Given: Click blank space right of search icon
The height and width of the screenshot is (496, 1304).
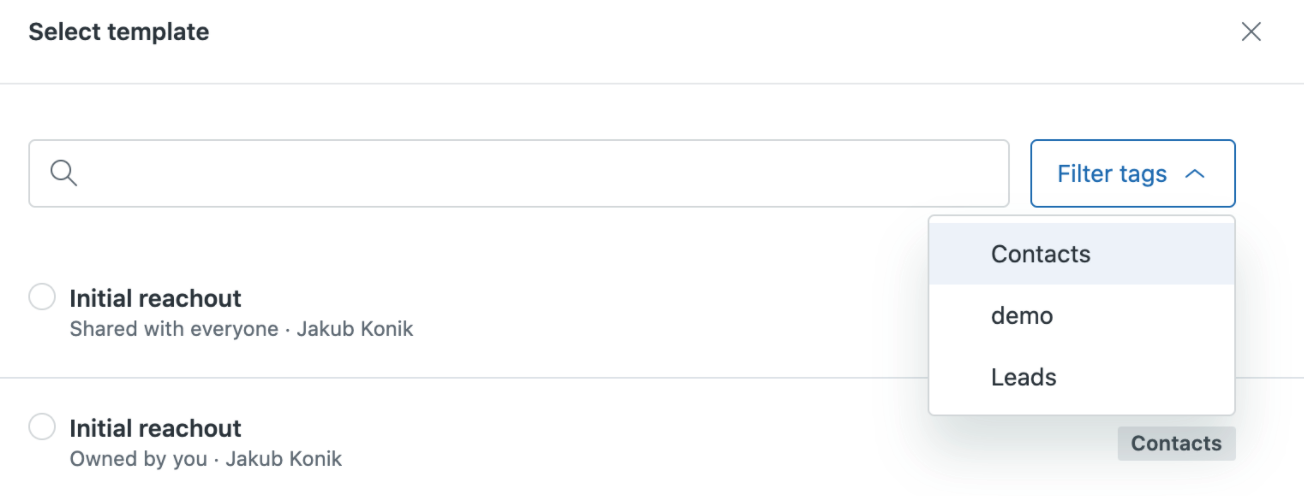Looking at the screenshot, I should [540, 173].
